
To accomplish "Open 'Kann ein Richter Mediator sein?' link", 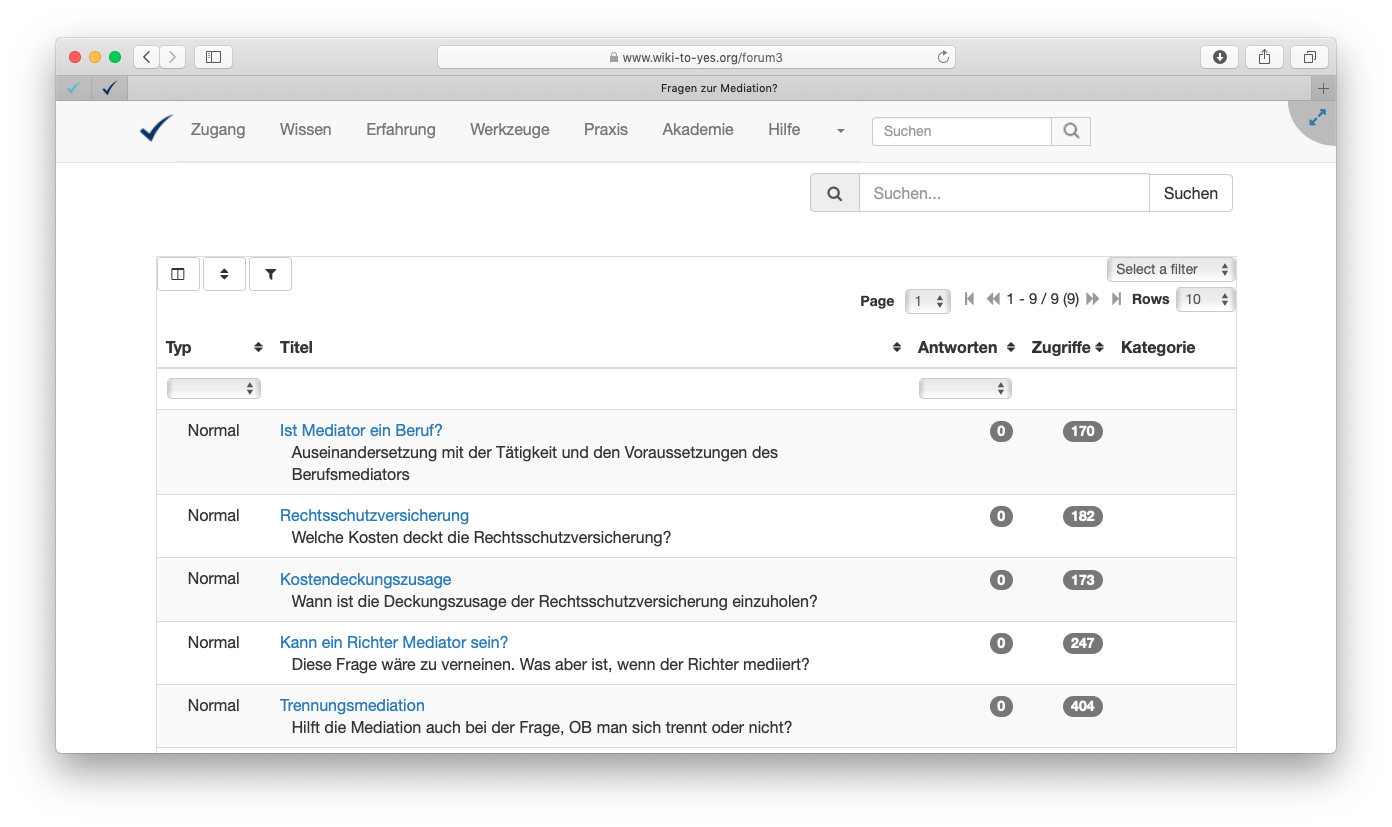I will click(x=394, y=642).
